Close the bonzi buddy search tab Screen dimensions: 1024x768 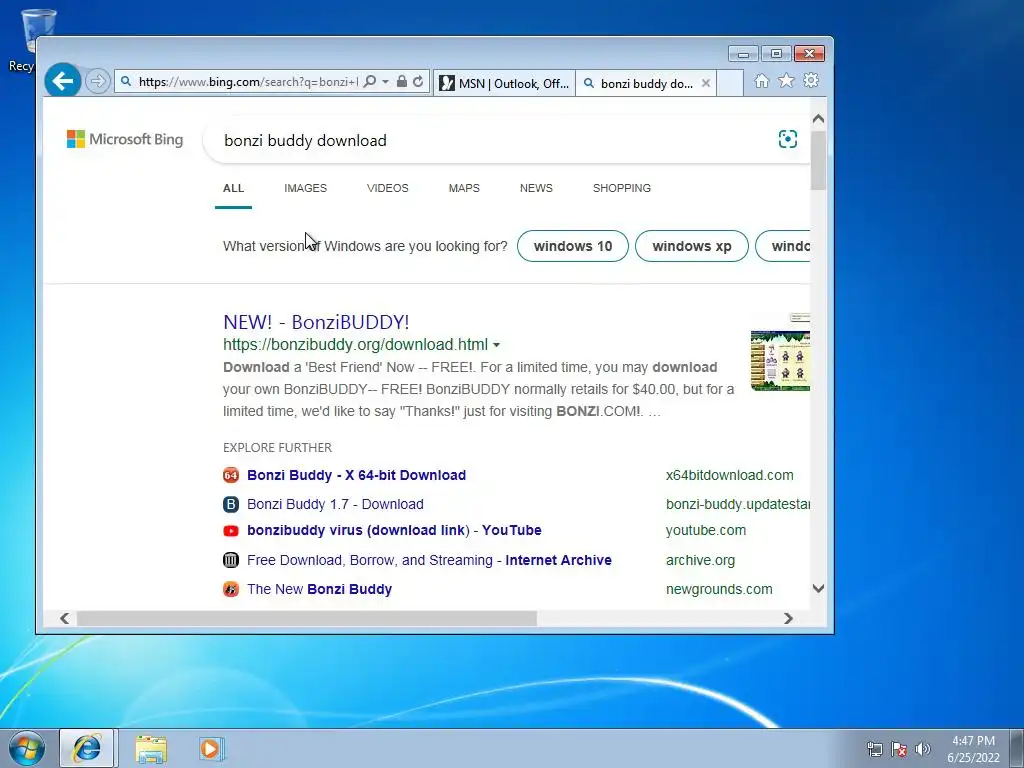coord(706,83)
